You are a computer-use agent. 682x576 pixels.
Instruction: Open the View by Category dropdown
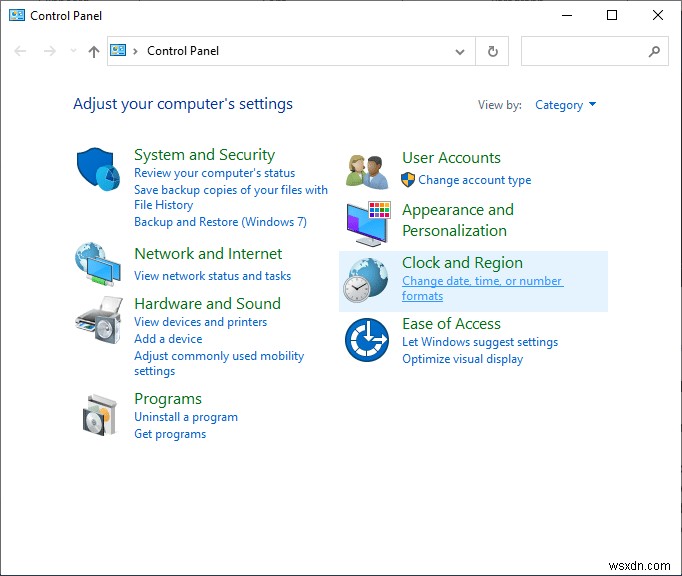coord(565,105)
